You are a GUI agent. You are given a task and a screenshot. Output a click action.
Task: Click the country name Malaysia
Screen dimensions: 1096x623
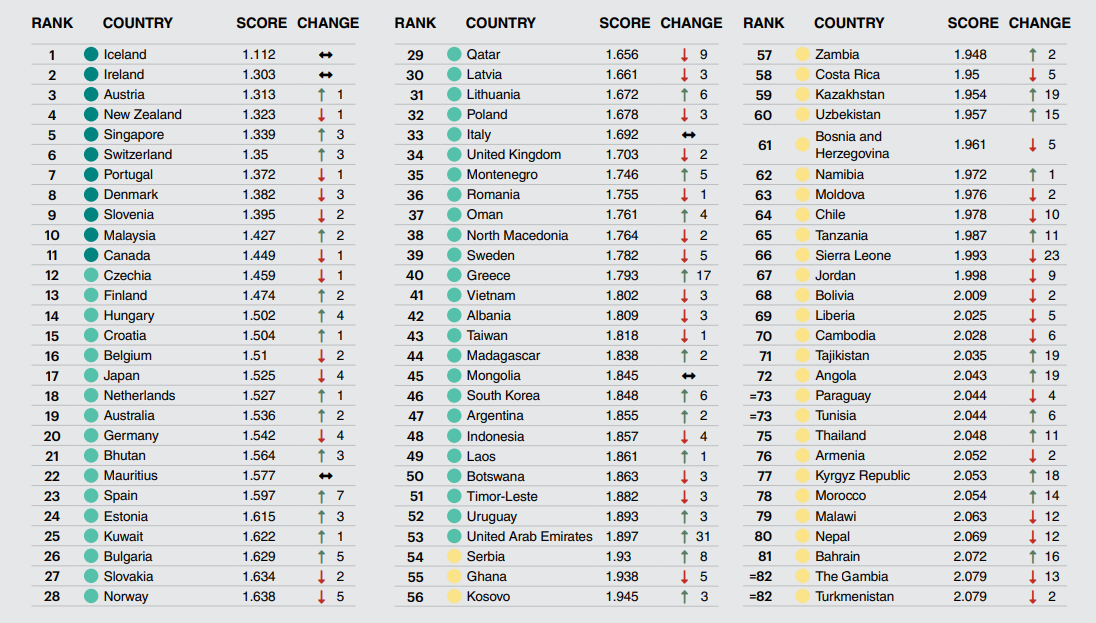click(x=129, y=236)
